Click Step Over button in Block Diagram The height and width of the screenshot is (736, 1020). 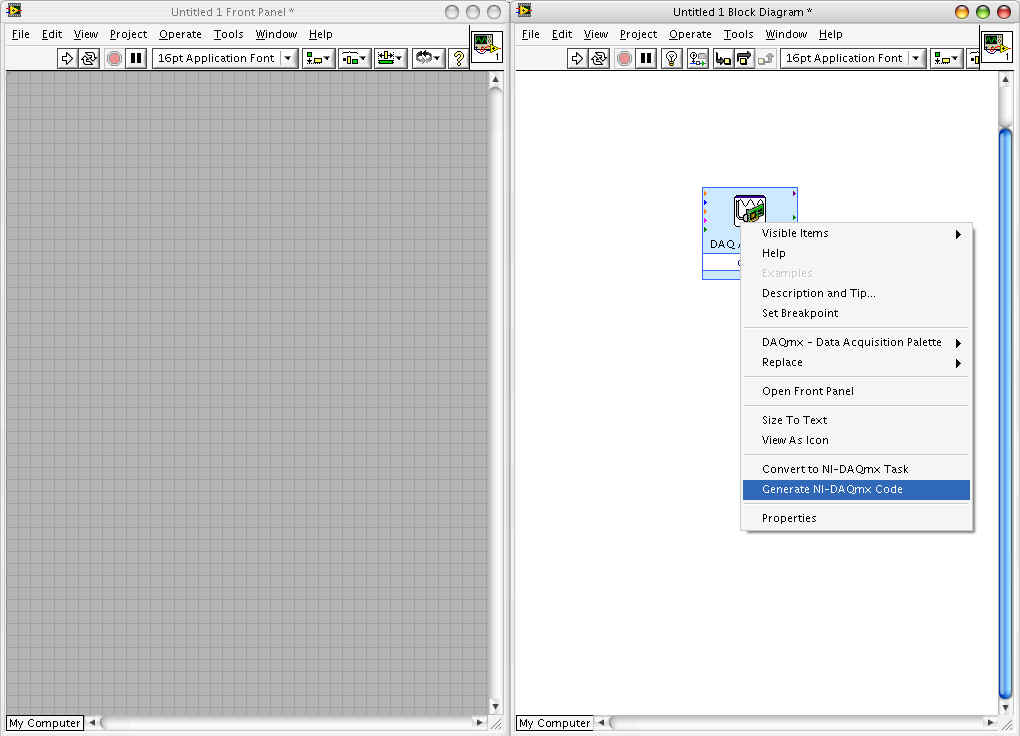click(x=744, y=59)
